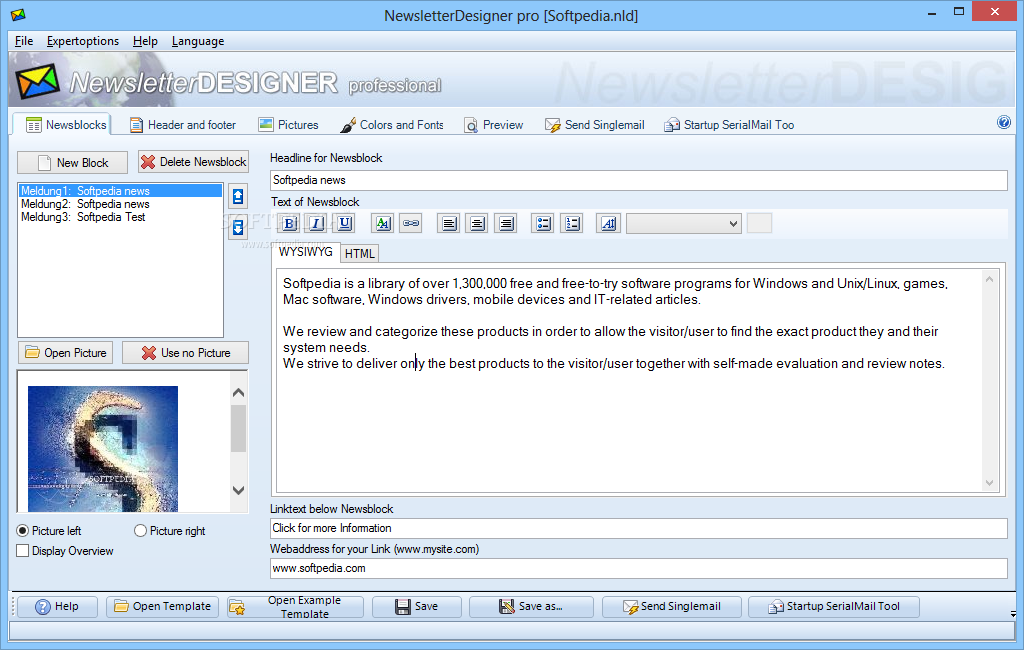Move selected newsblock up
The image size is (1024, 650).
click(x=238, y=196)
